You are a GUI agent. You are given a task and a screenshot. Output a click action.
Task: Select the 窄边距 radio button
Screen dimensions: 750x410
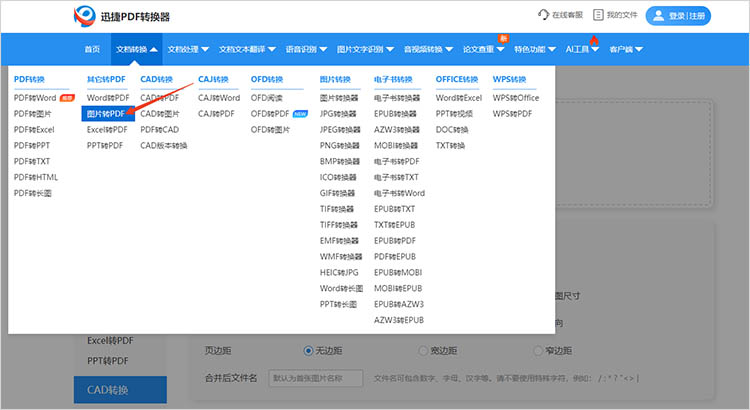538,351
